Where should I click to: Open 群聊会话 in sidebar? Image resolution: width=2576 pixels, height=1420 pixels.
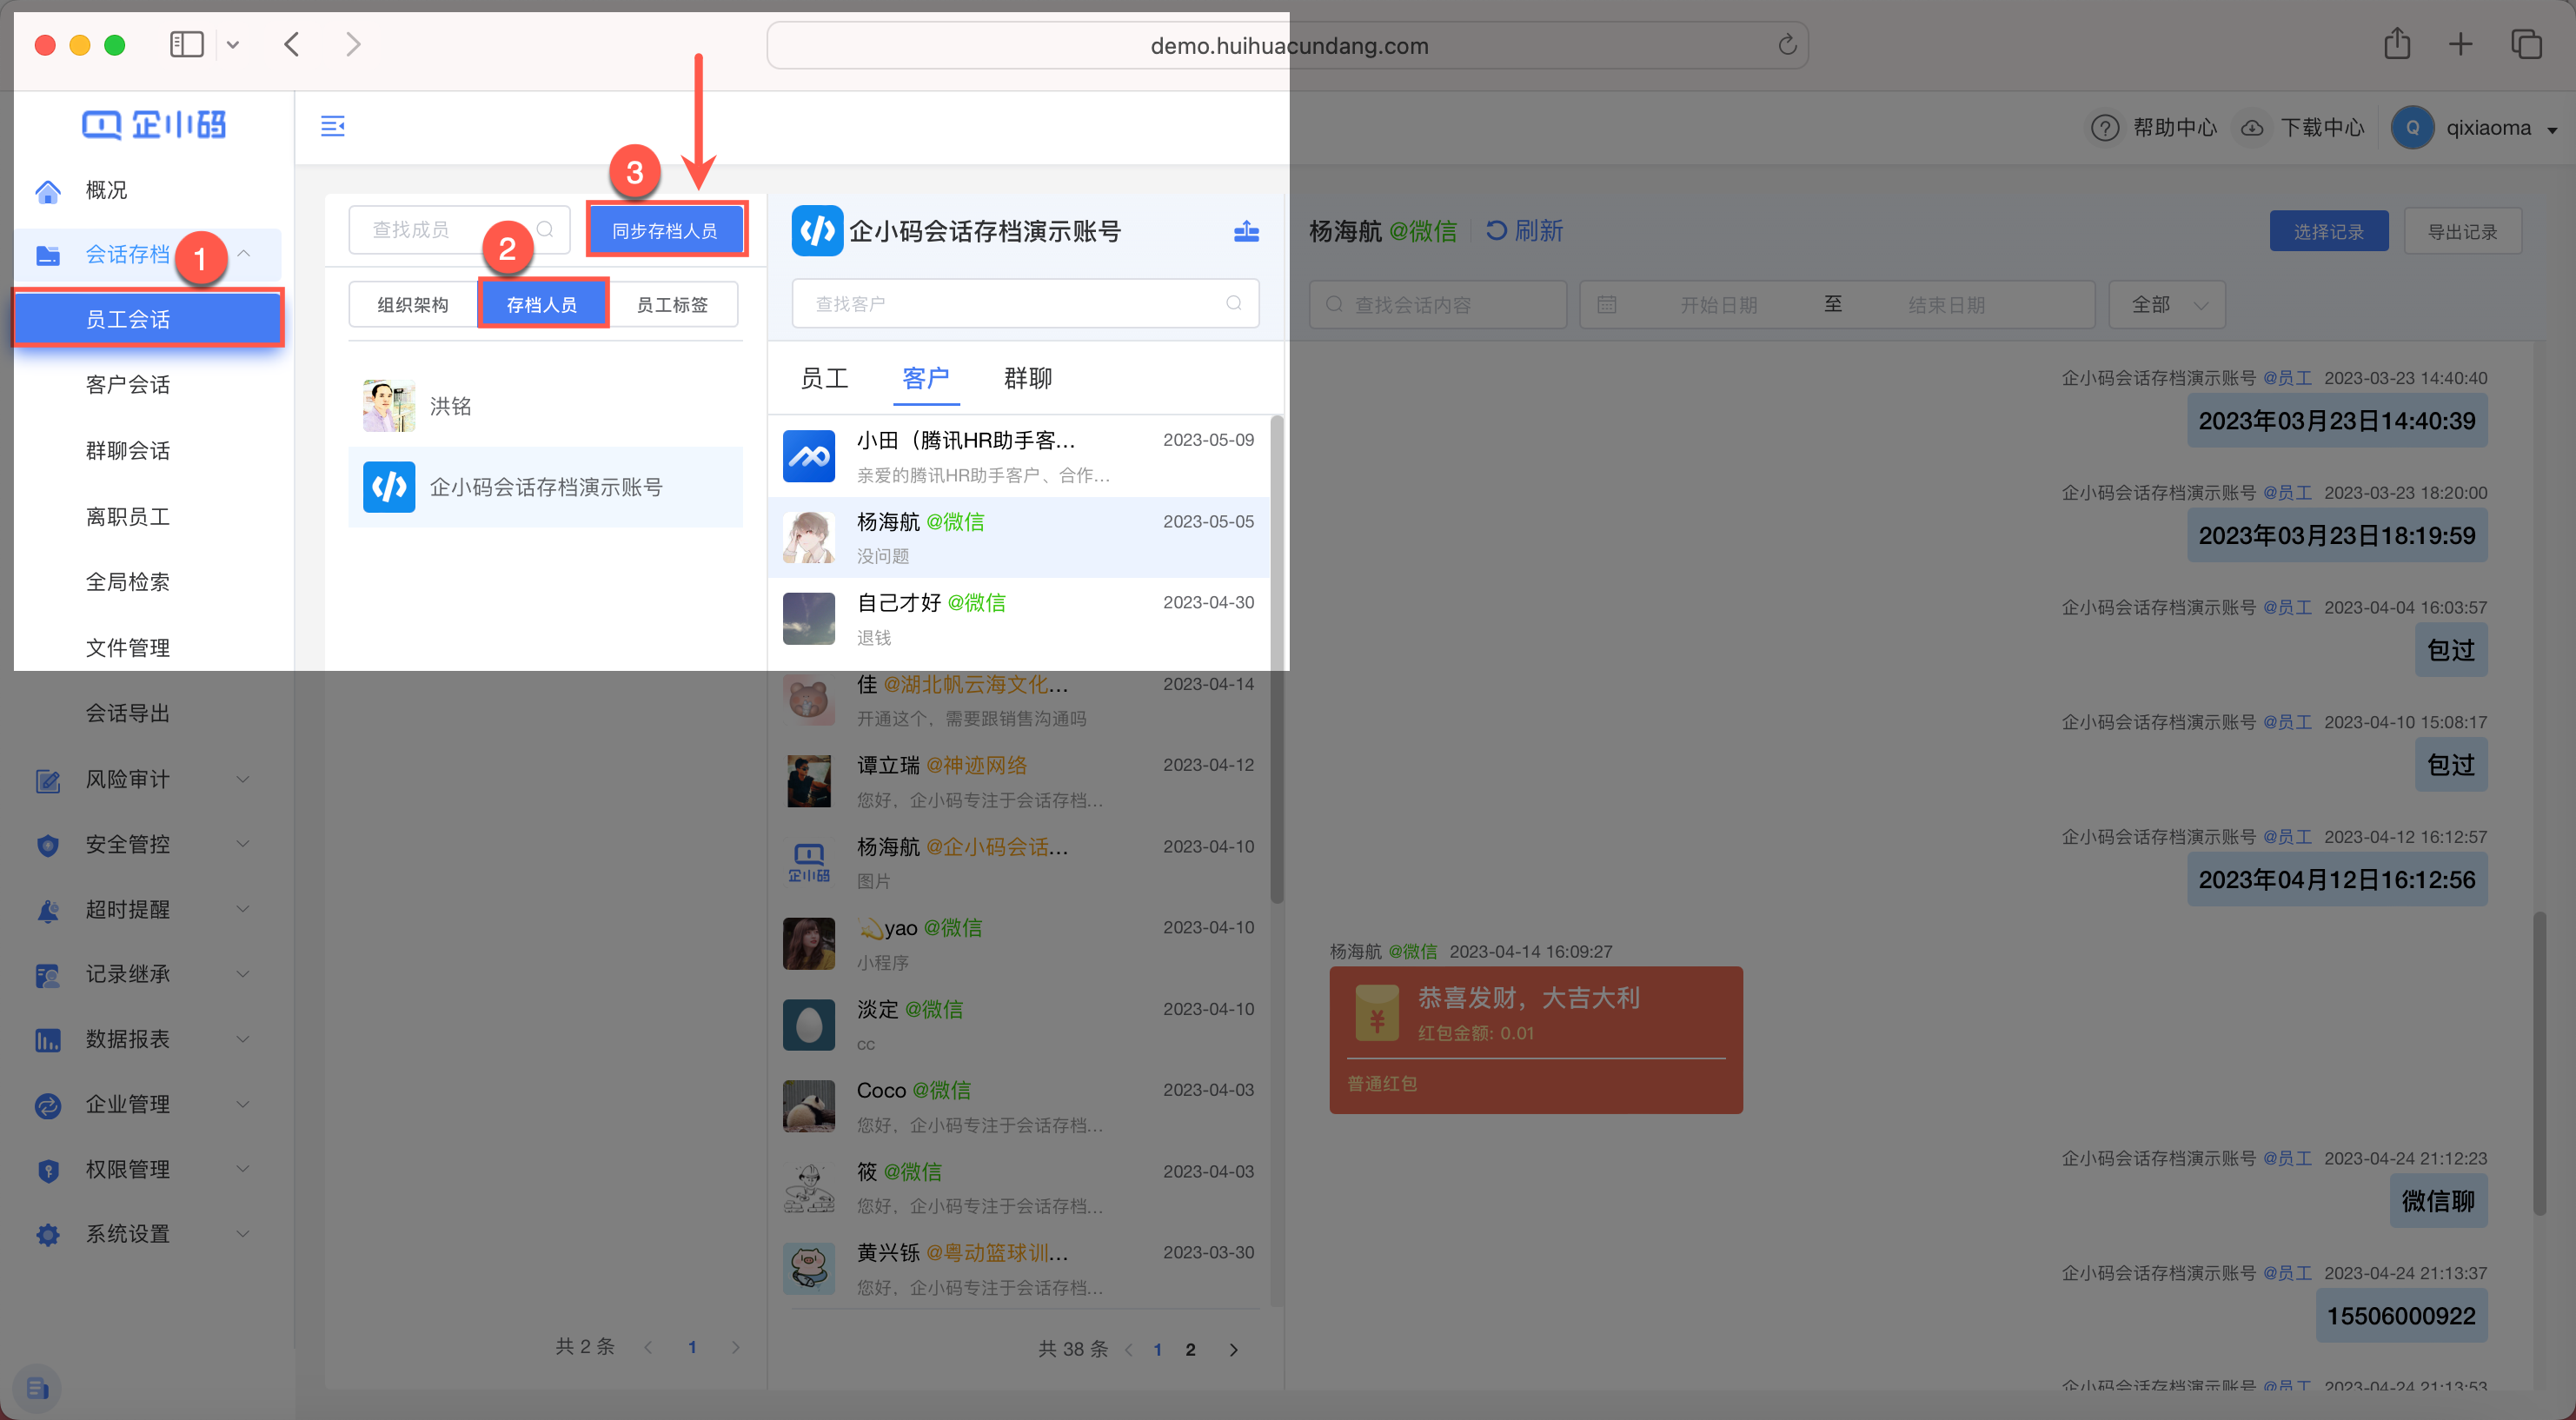pyautogui.click(x=128, y=451)
